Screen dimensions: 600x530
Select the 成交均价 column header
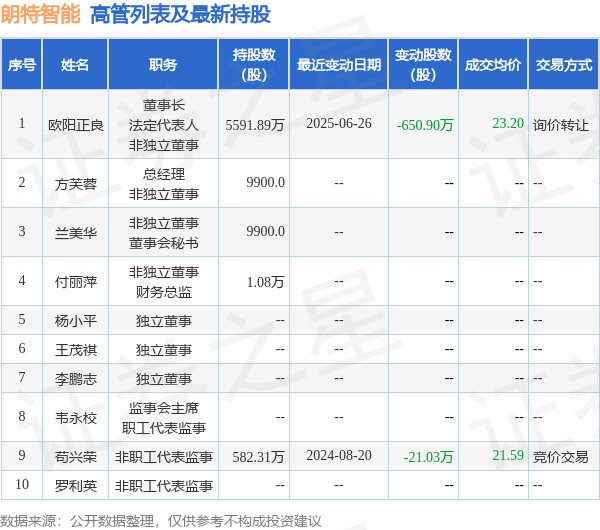click(493, 65)
